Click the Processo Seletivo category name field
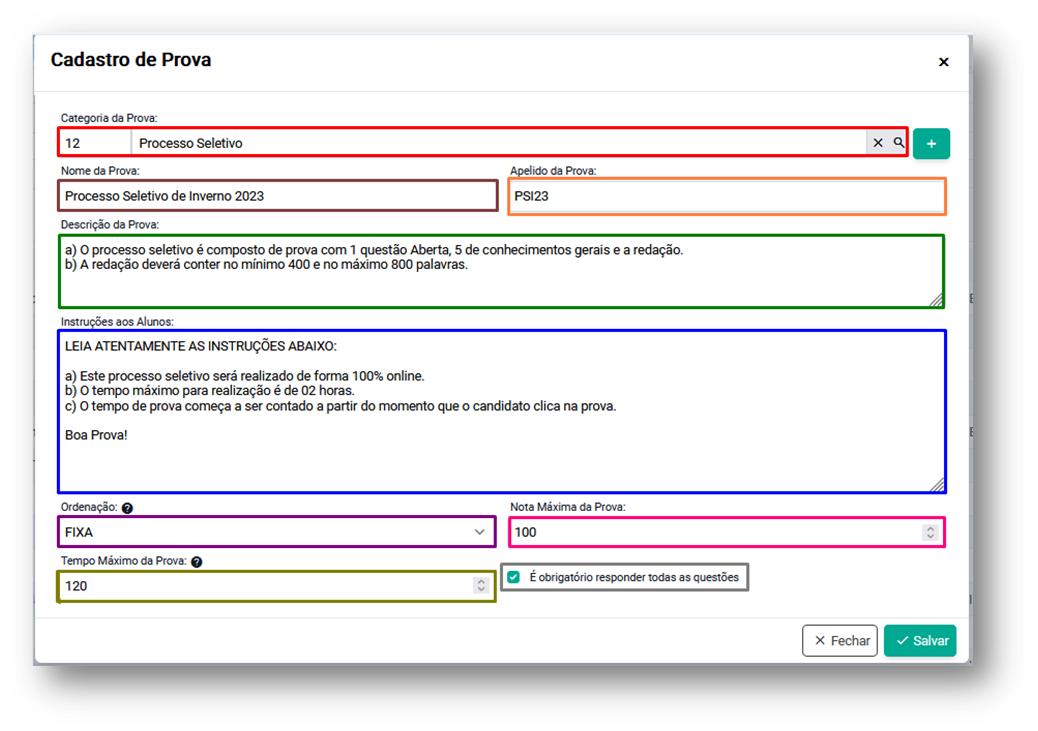The image size is (1038, 731). [498, 142]
